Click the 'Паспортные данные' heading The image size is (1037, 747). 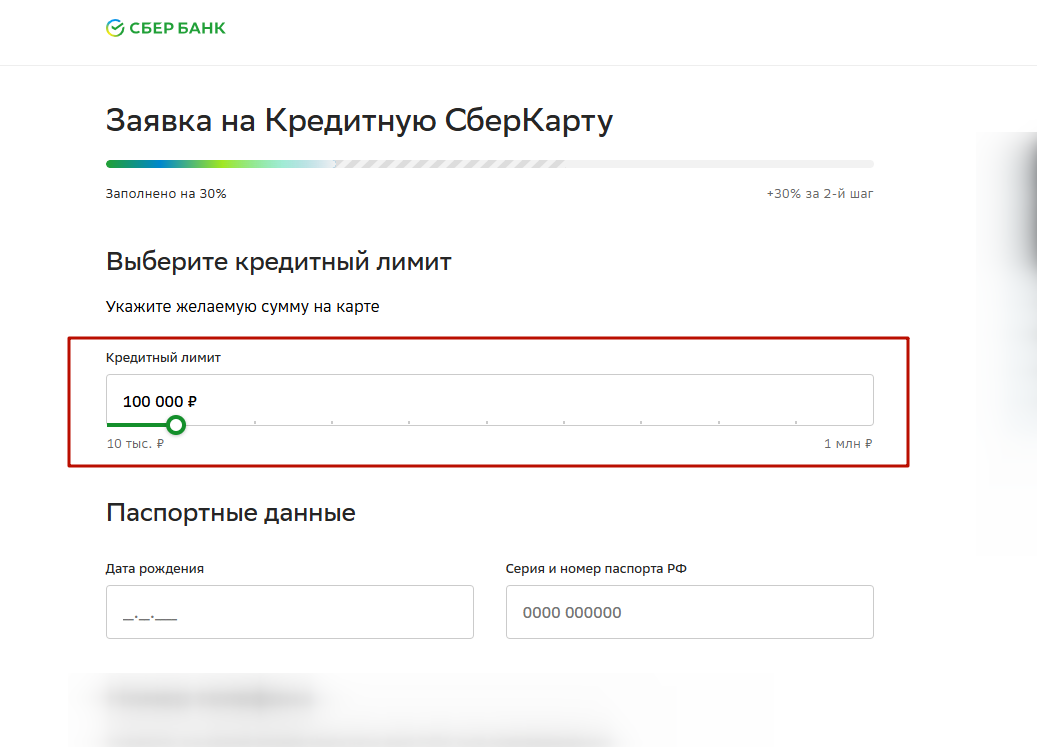coord(231,513)
